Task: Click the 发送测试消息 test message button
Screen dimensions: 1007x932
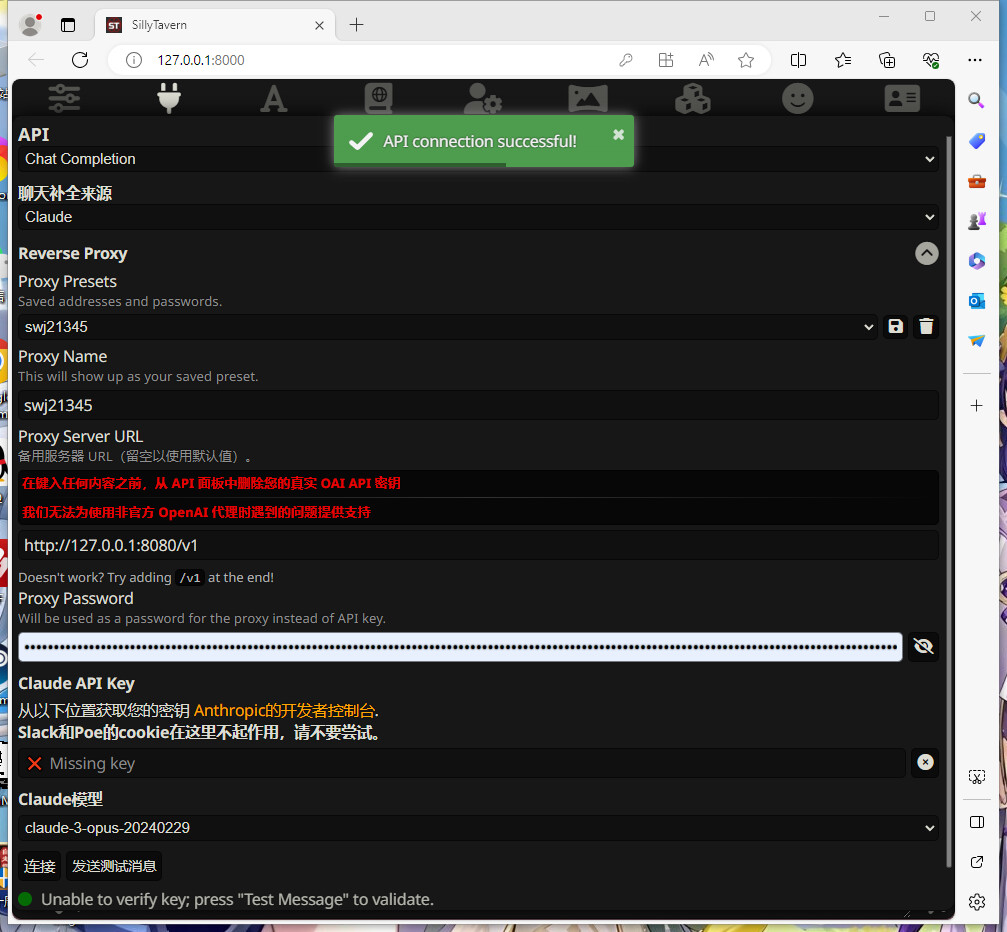Action: click(114, 866)
